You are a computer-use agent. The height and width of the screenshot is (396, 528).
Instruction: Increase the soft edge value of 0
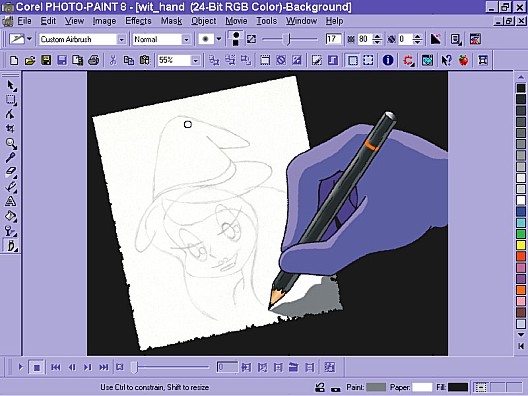(418, 36)
